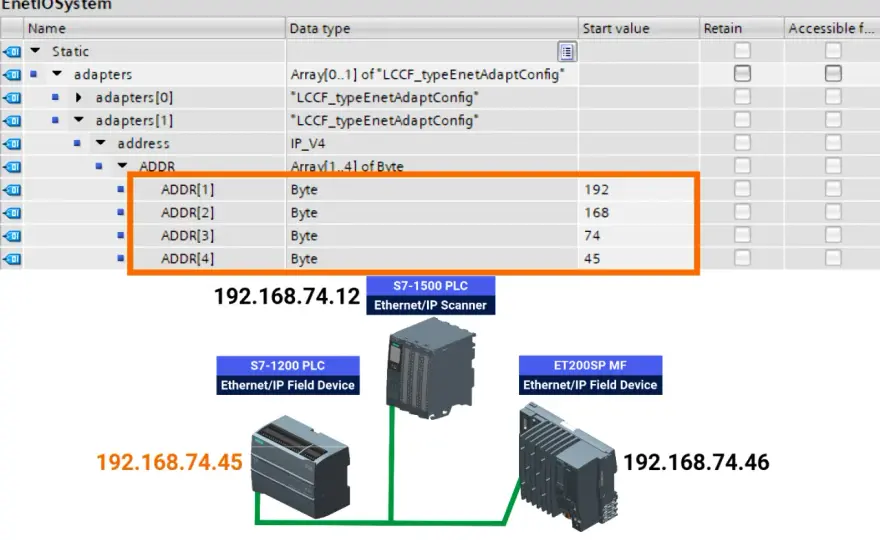Toggle Retain checkbox for ADDR[2] row
Viewport: 880px width, 540px height.
pyautogui.click(x=742, y=212)
